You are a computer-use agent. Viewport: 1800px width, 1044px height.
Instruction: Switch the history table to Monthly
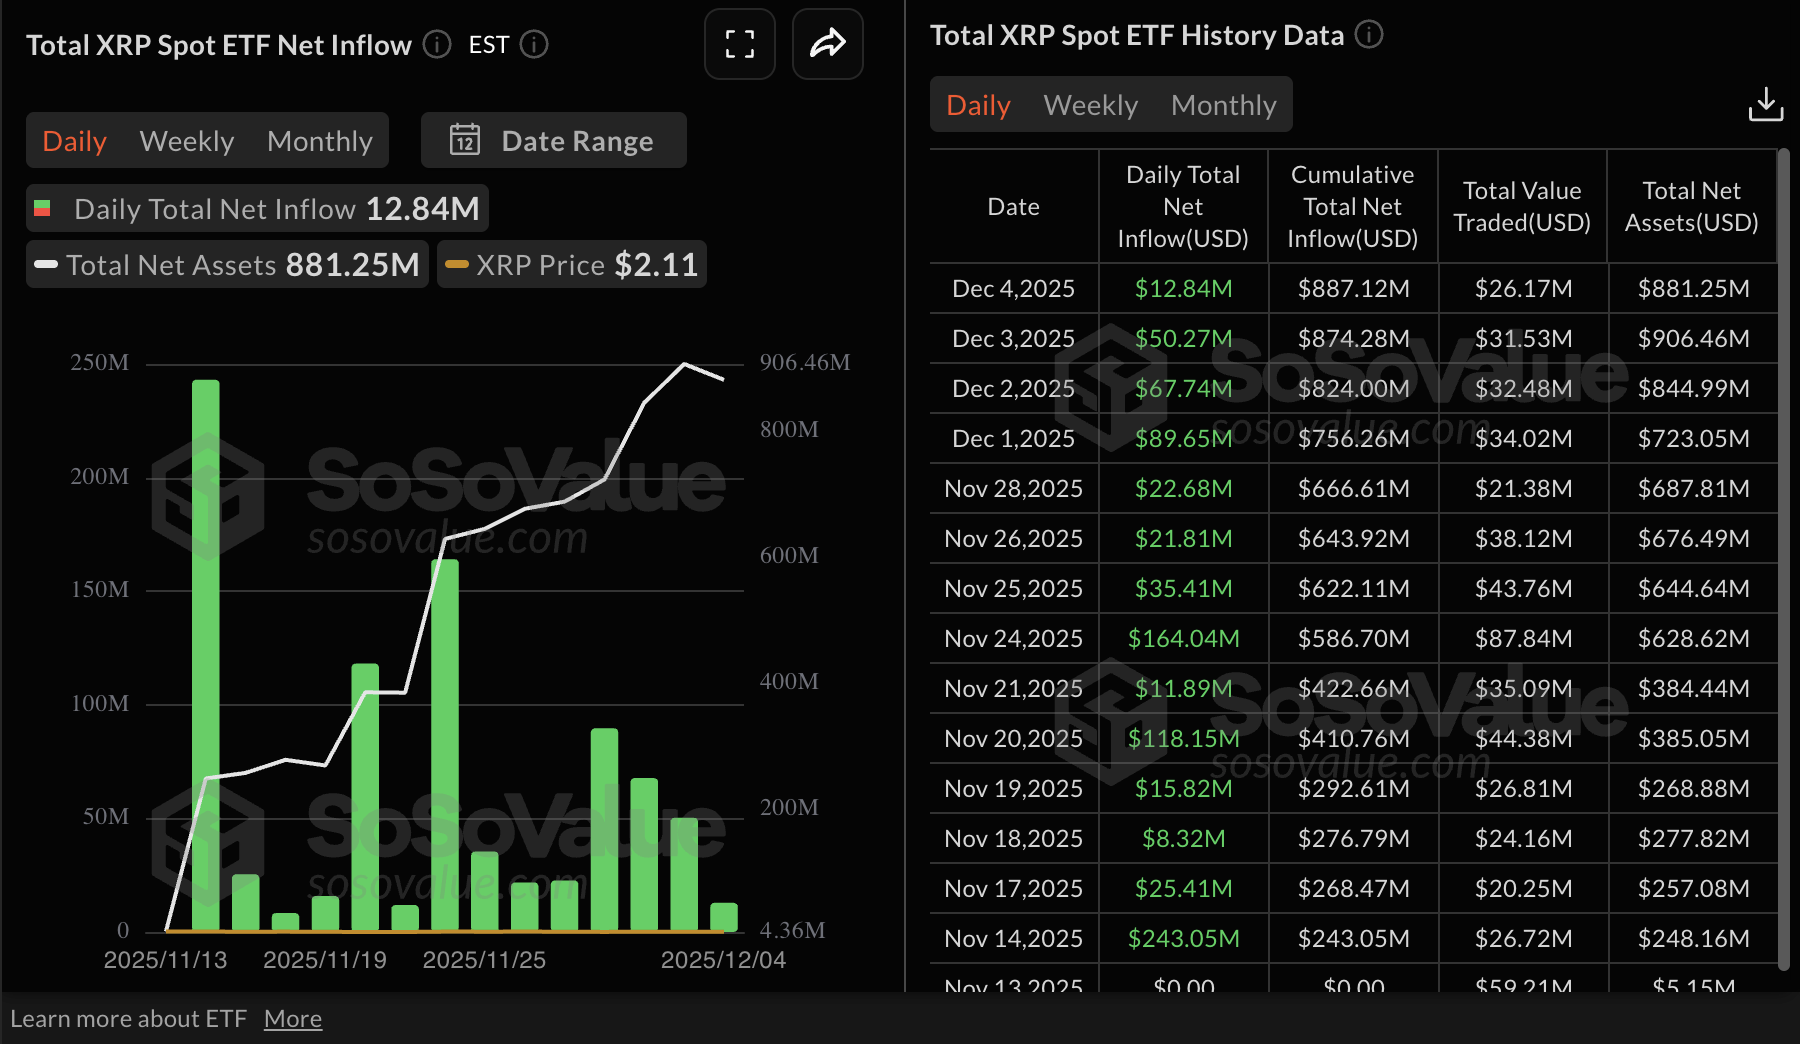[1223, 104]
